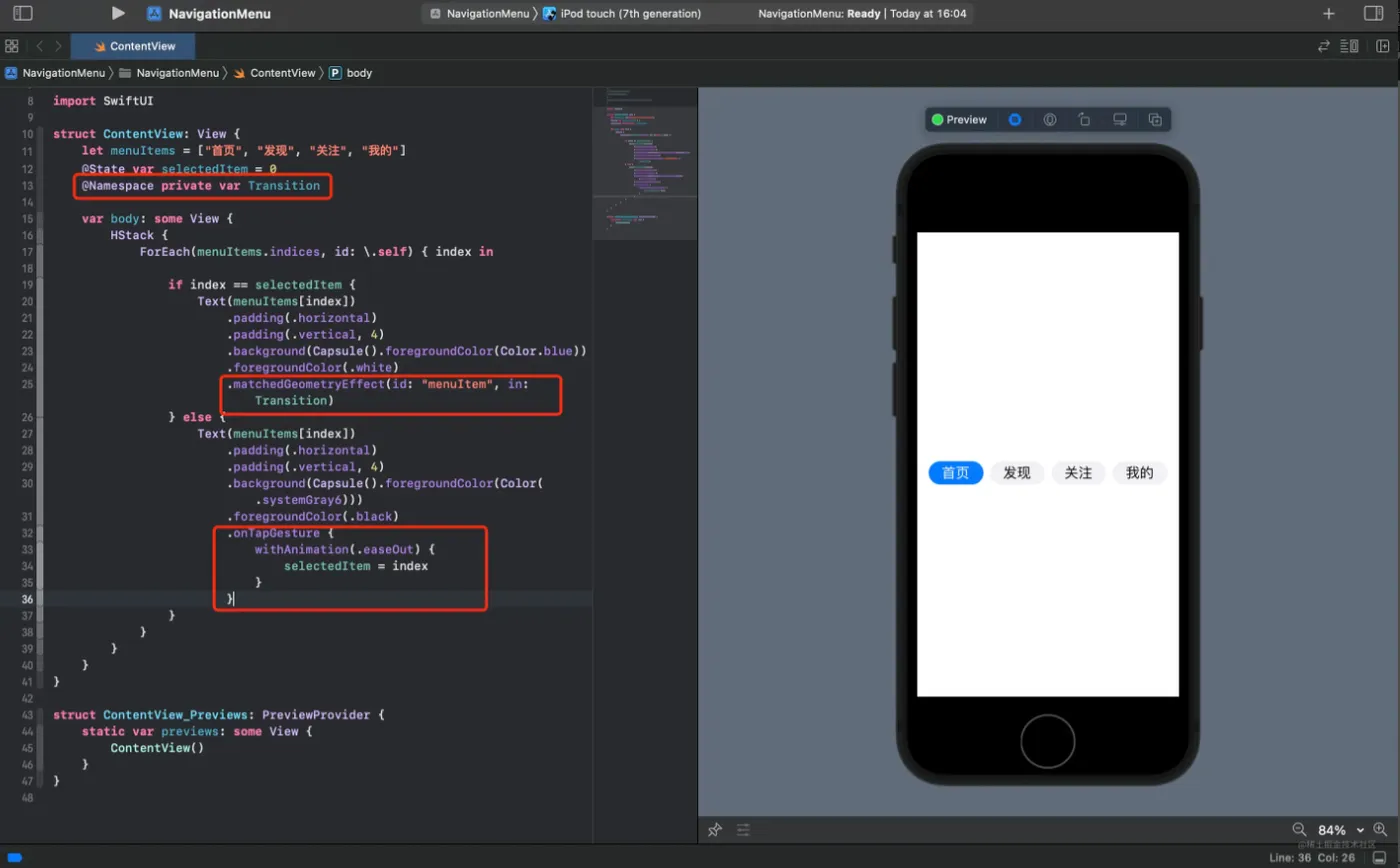Click the if index == selectedItem line
Screen dimensions: 1400x868
[x=262, y=285]
